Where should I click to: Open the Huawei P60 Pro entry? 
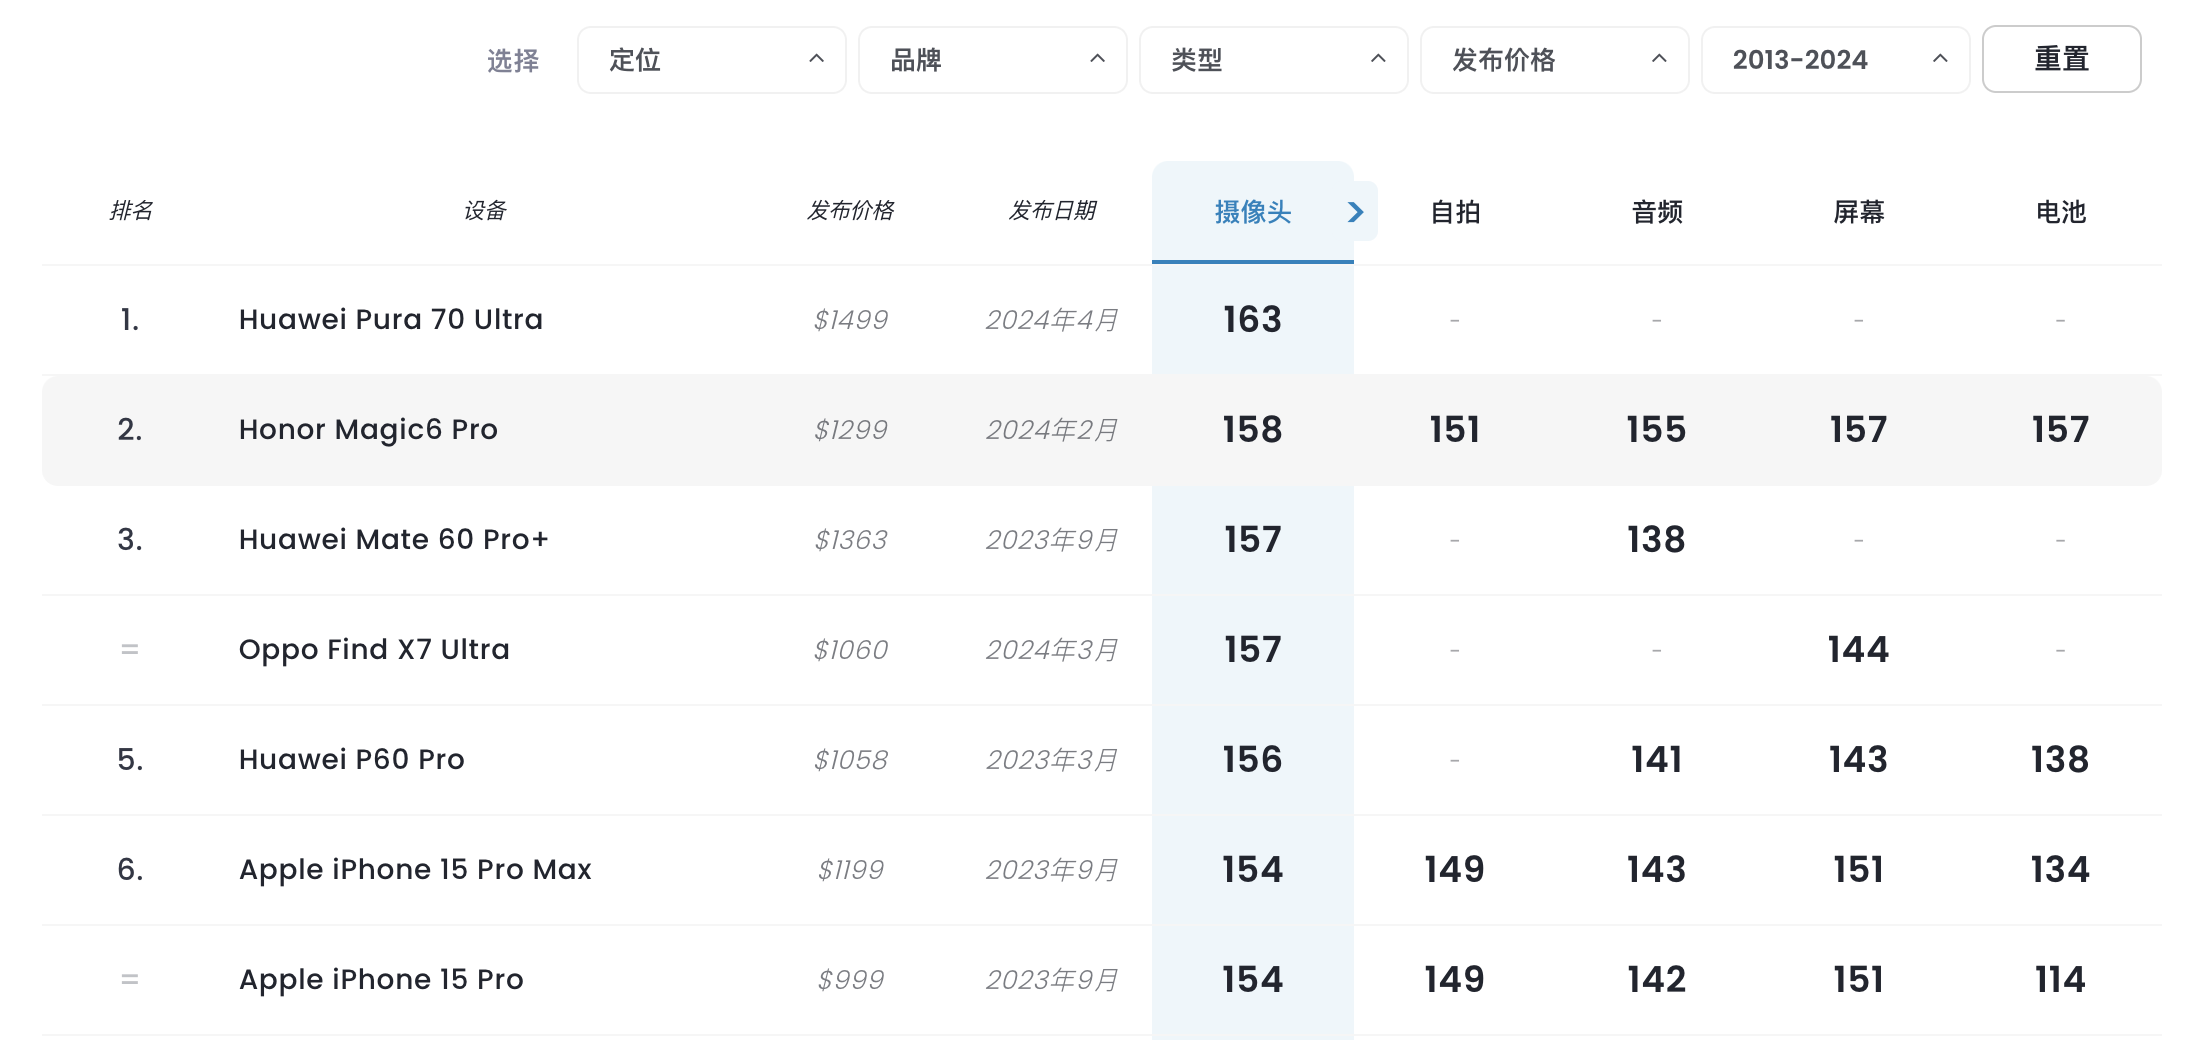tap(351, 759)
